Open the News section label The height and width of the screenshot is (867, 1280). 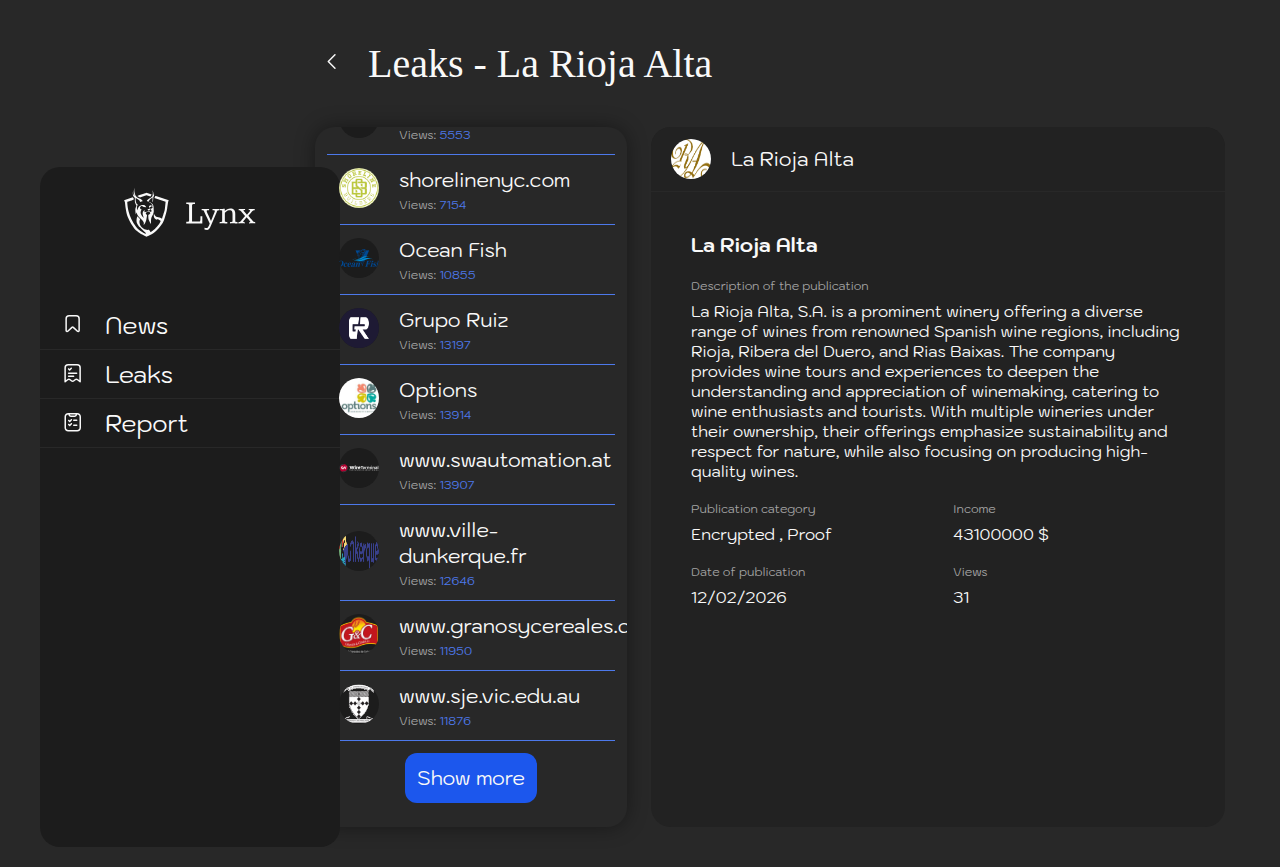(x=136, y=326)
